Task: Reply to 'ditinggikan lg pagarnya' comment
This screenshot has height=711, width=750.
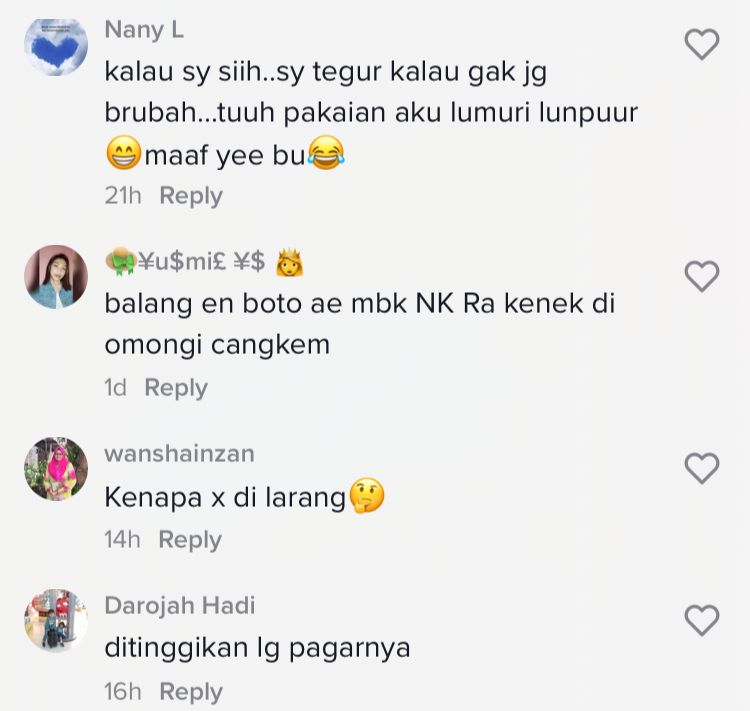Action: point(191,692)
